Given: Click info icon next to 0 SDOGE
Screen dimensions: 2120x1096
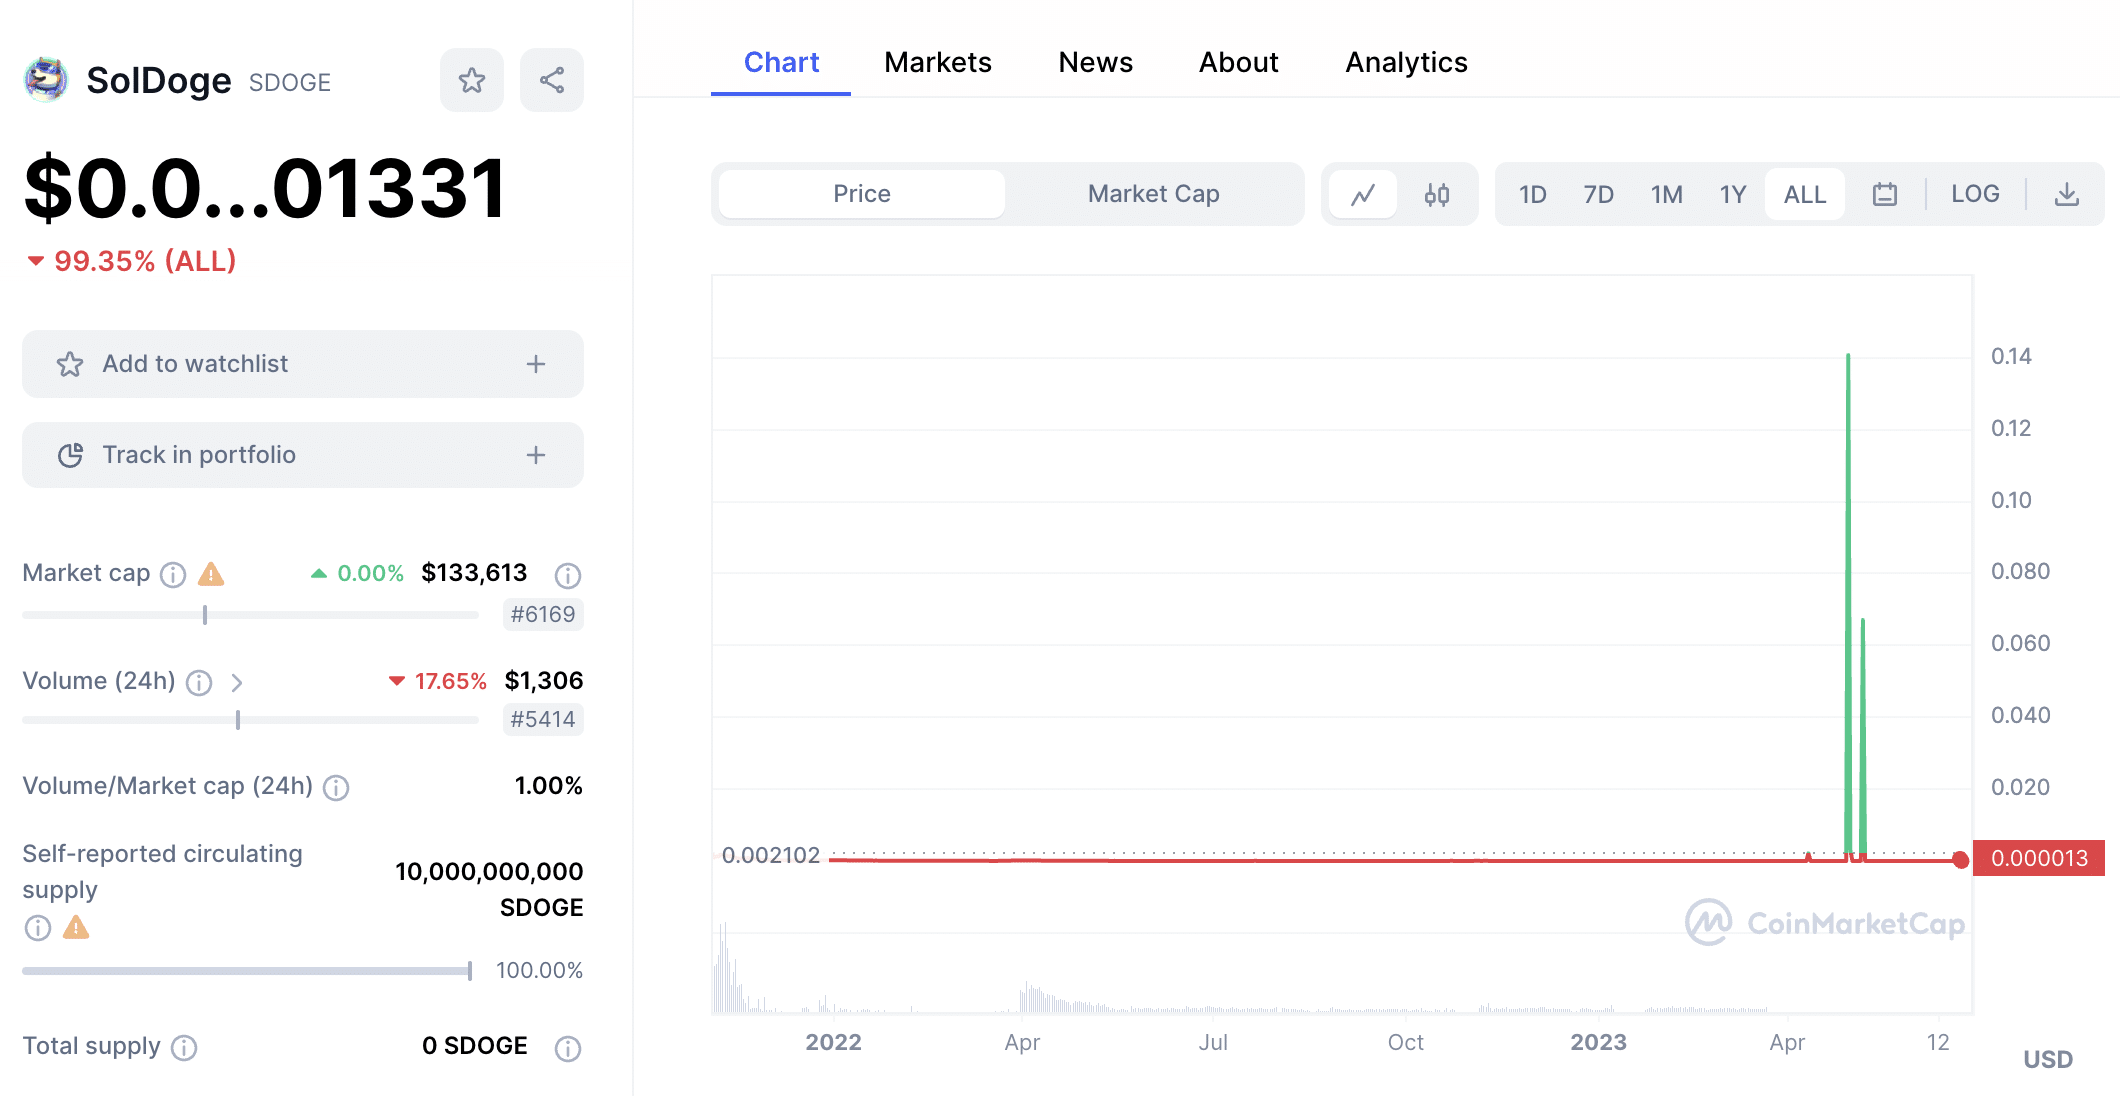Looking at the screenshot, I should pos(568,1048).
